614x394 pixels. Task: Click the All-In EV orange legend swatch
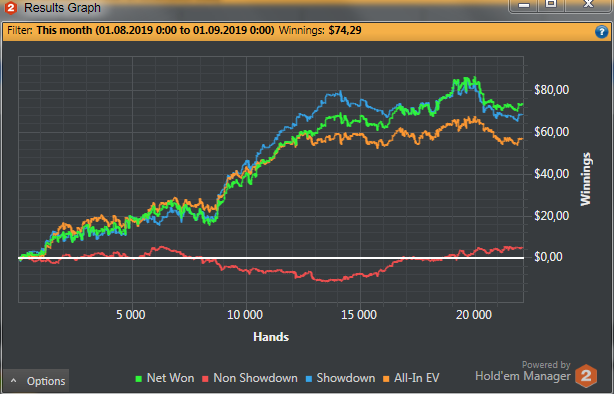tap(386, 379)
